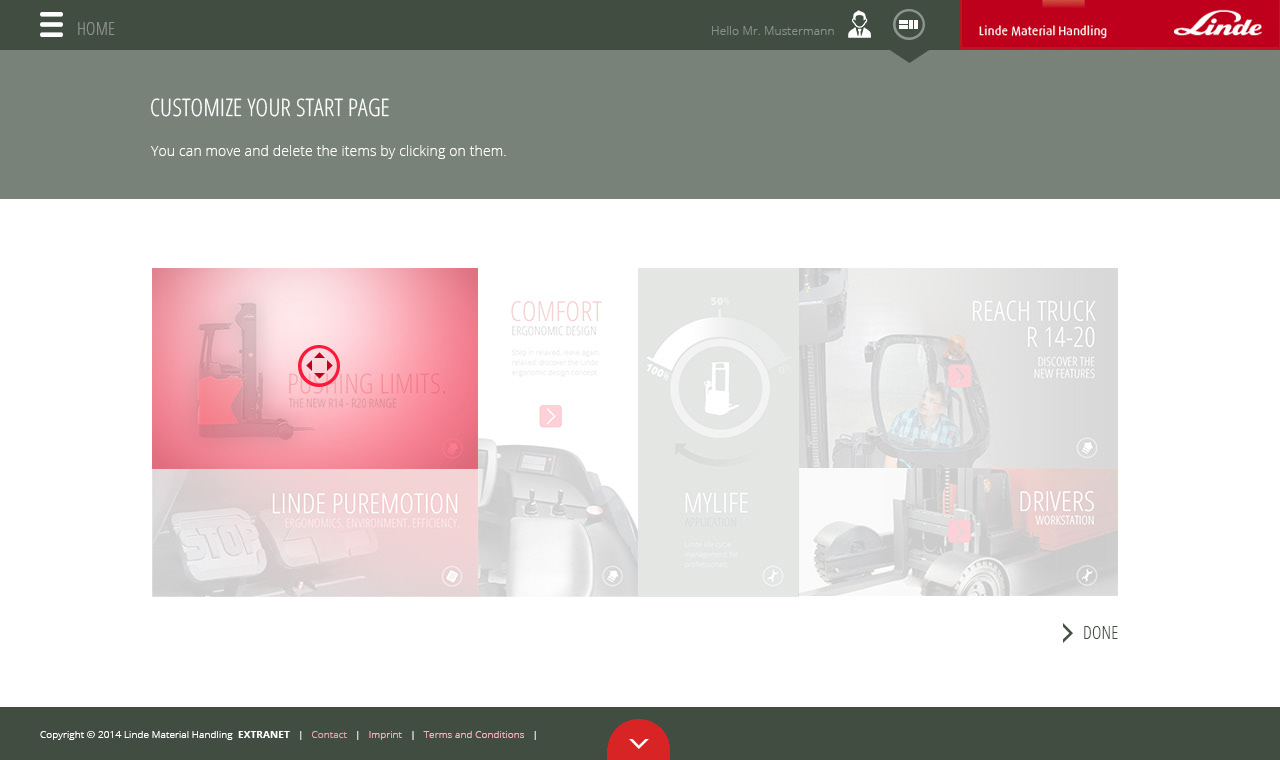Screen dimensions: 1280x760
Task: Open Terms and Conditions link
Action: pos(474,734)
